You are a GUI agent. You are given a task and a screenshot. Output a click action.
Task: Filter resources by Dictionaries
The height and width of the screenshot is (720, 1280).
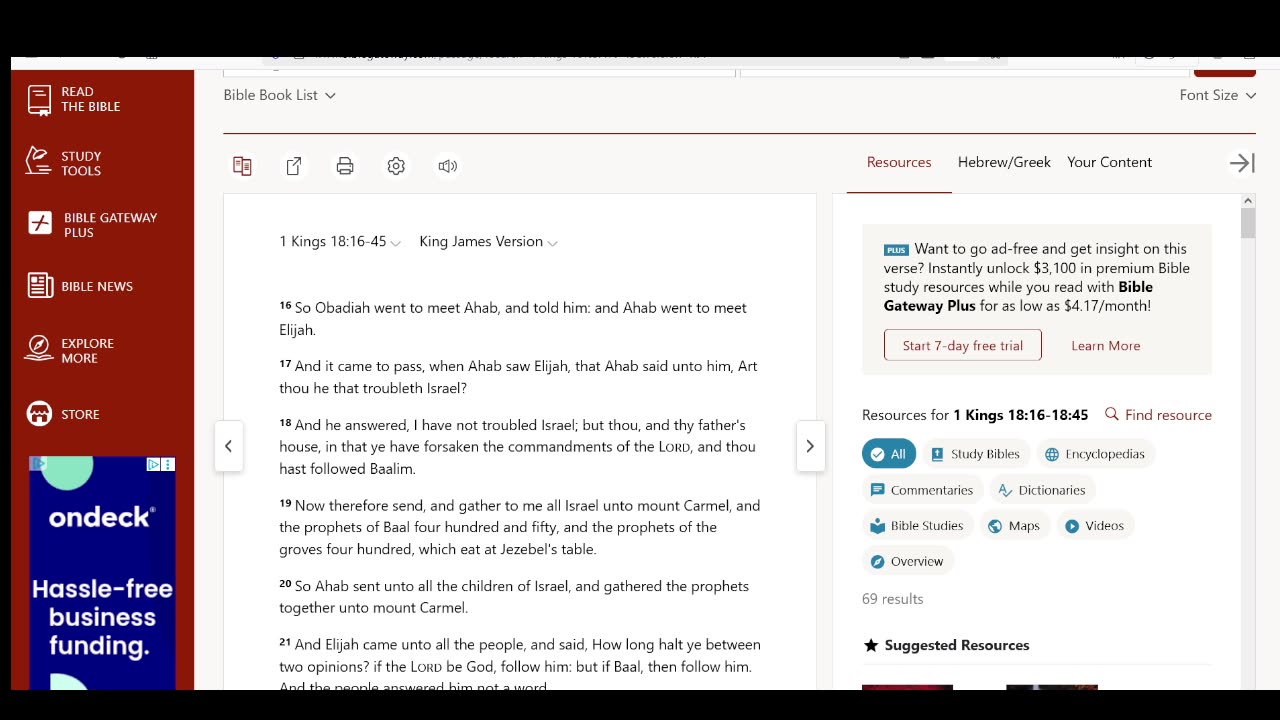click(1041, 490)
